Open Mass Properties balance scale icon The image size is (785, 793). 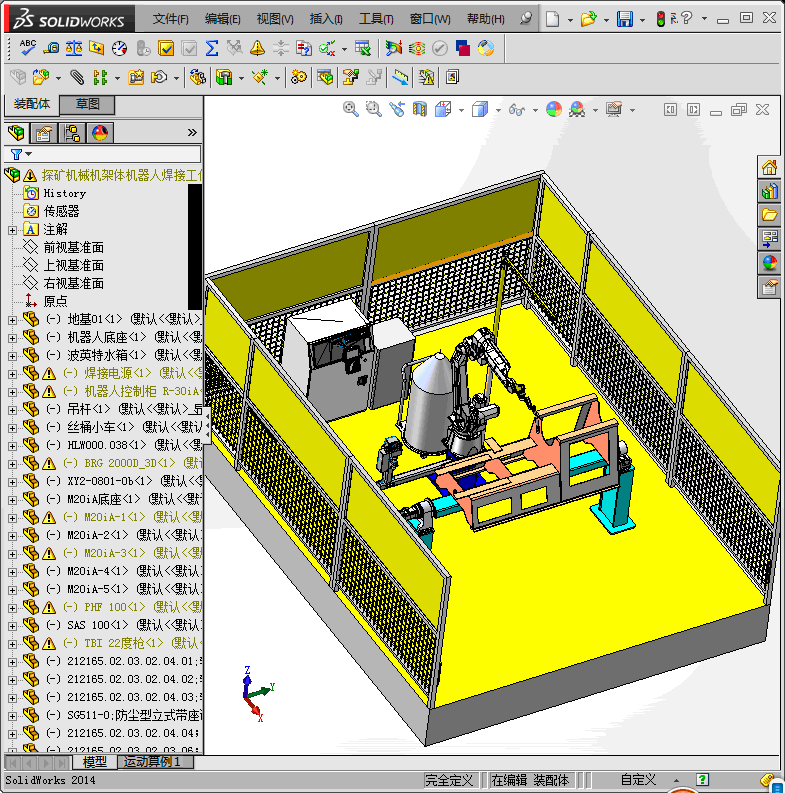pos(74,48)
